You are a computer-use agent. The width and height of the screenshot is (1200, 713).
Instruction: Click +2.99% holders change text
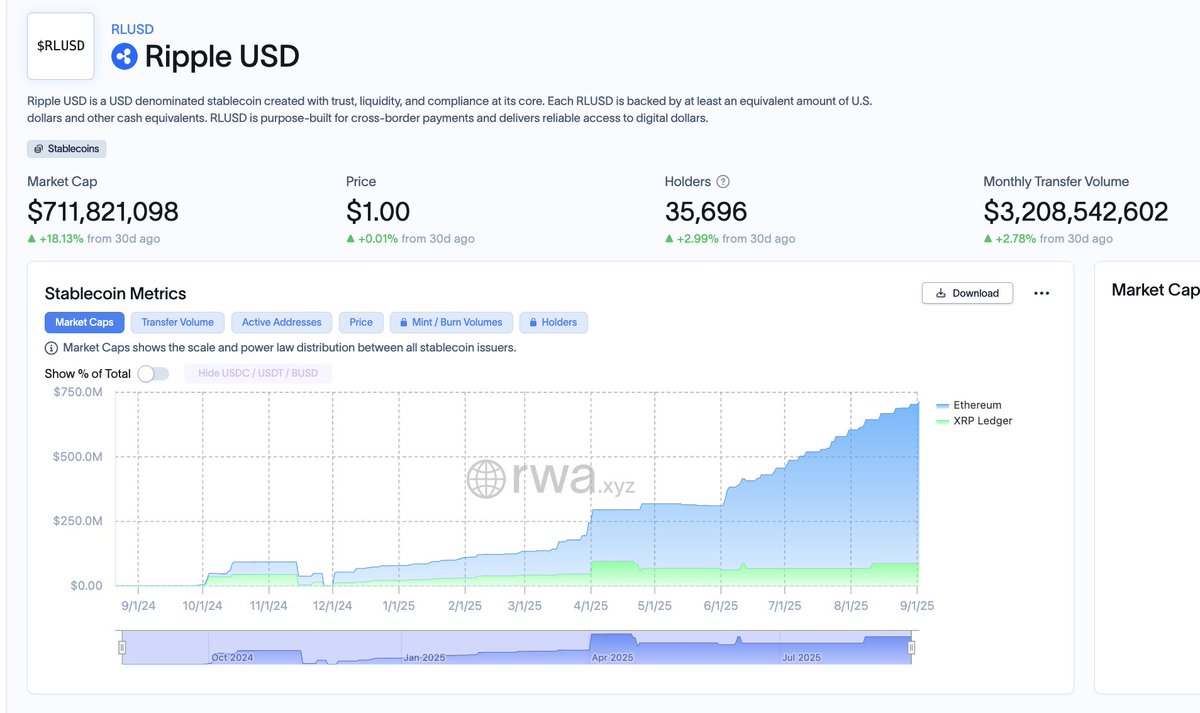tap(696, 239)
